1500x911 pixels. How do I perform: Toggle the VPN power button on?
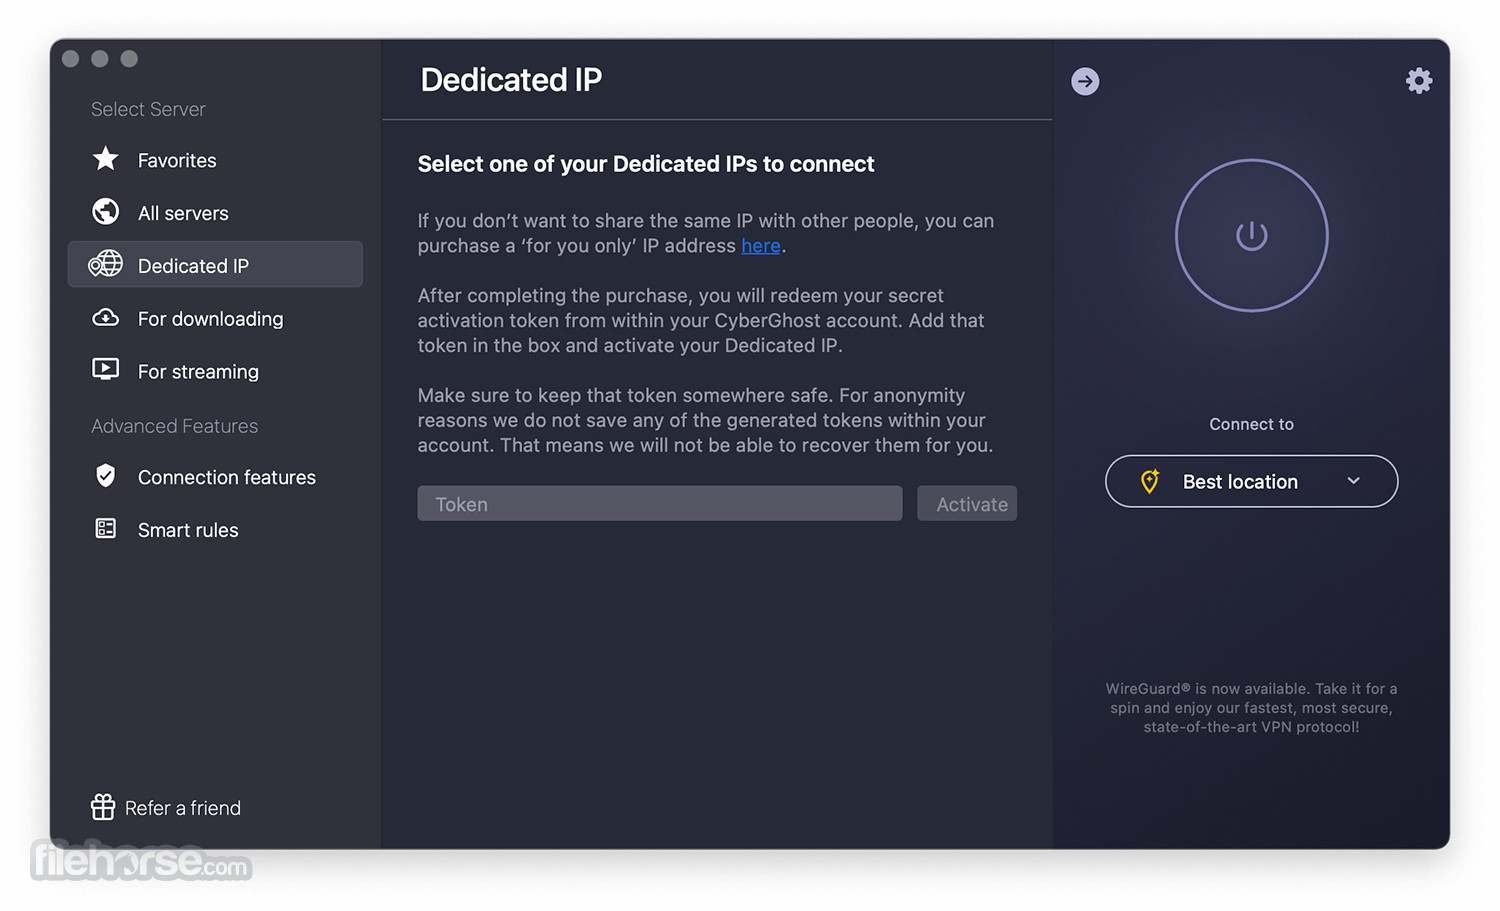click(1251, 236)
